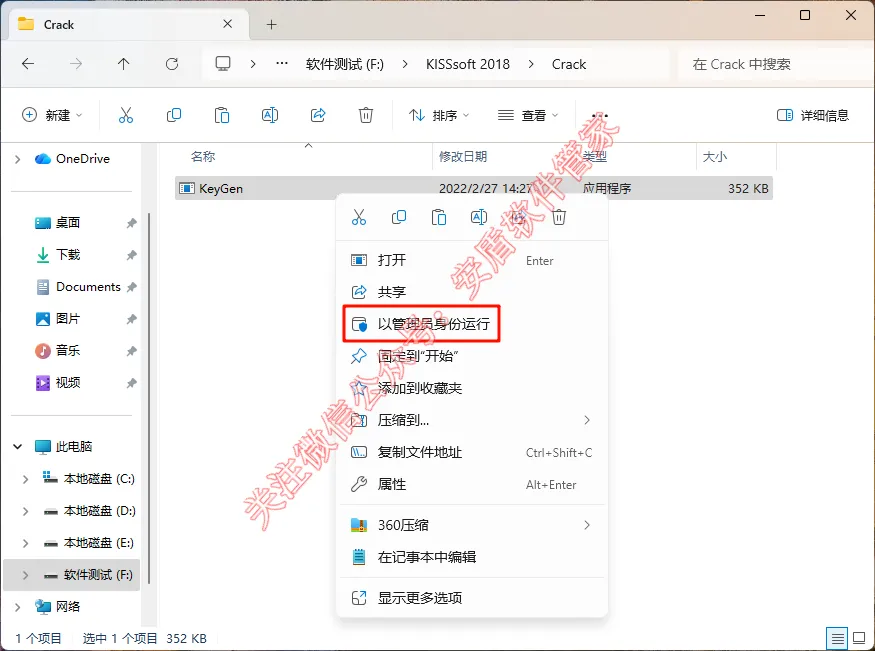The image size is (875, 651).
Task: Select 打开 in the context menu
Action: (x=472, y=261)
